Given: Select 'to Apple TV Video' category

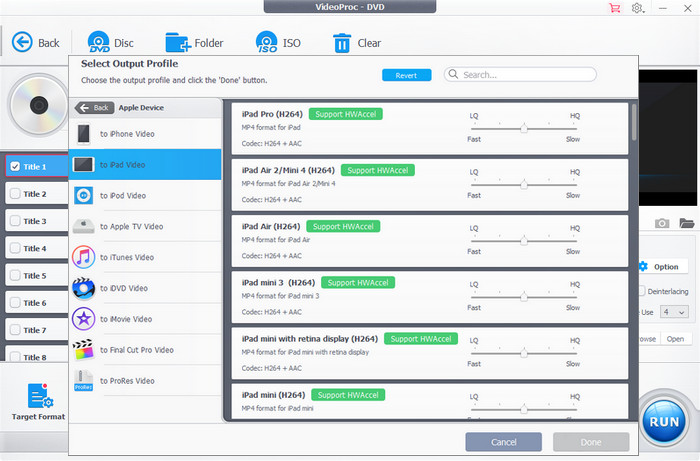Looking at the screenshot, I should (145, 226).
